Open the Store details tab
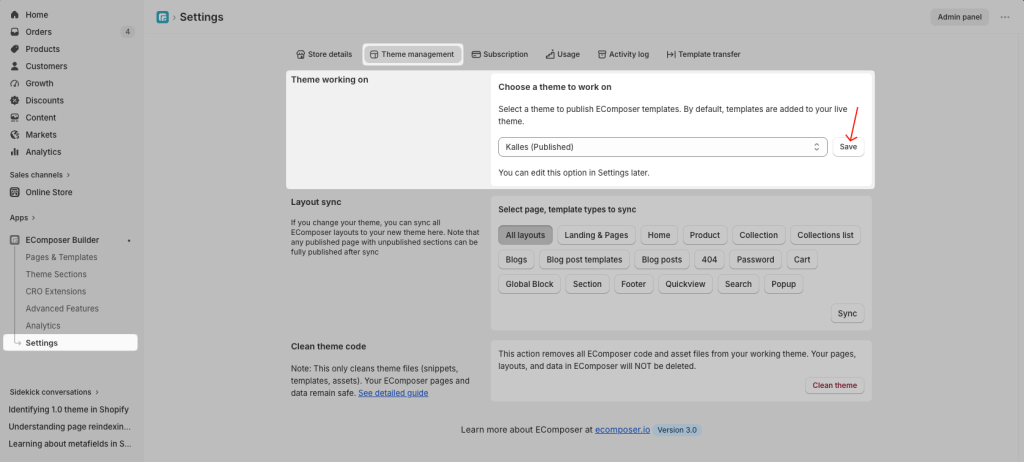Viewport: 1024px width, 462px height. pos(324,54)
